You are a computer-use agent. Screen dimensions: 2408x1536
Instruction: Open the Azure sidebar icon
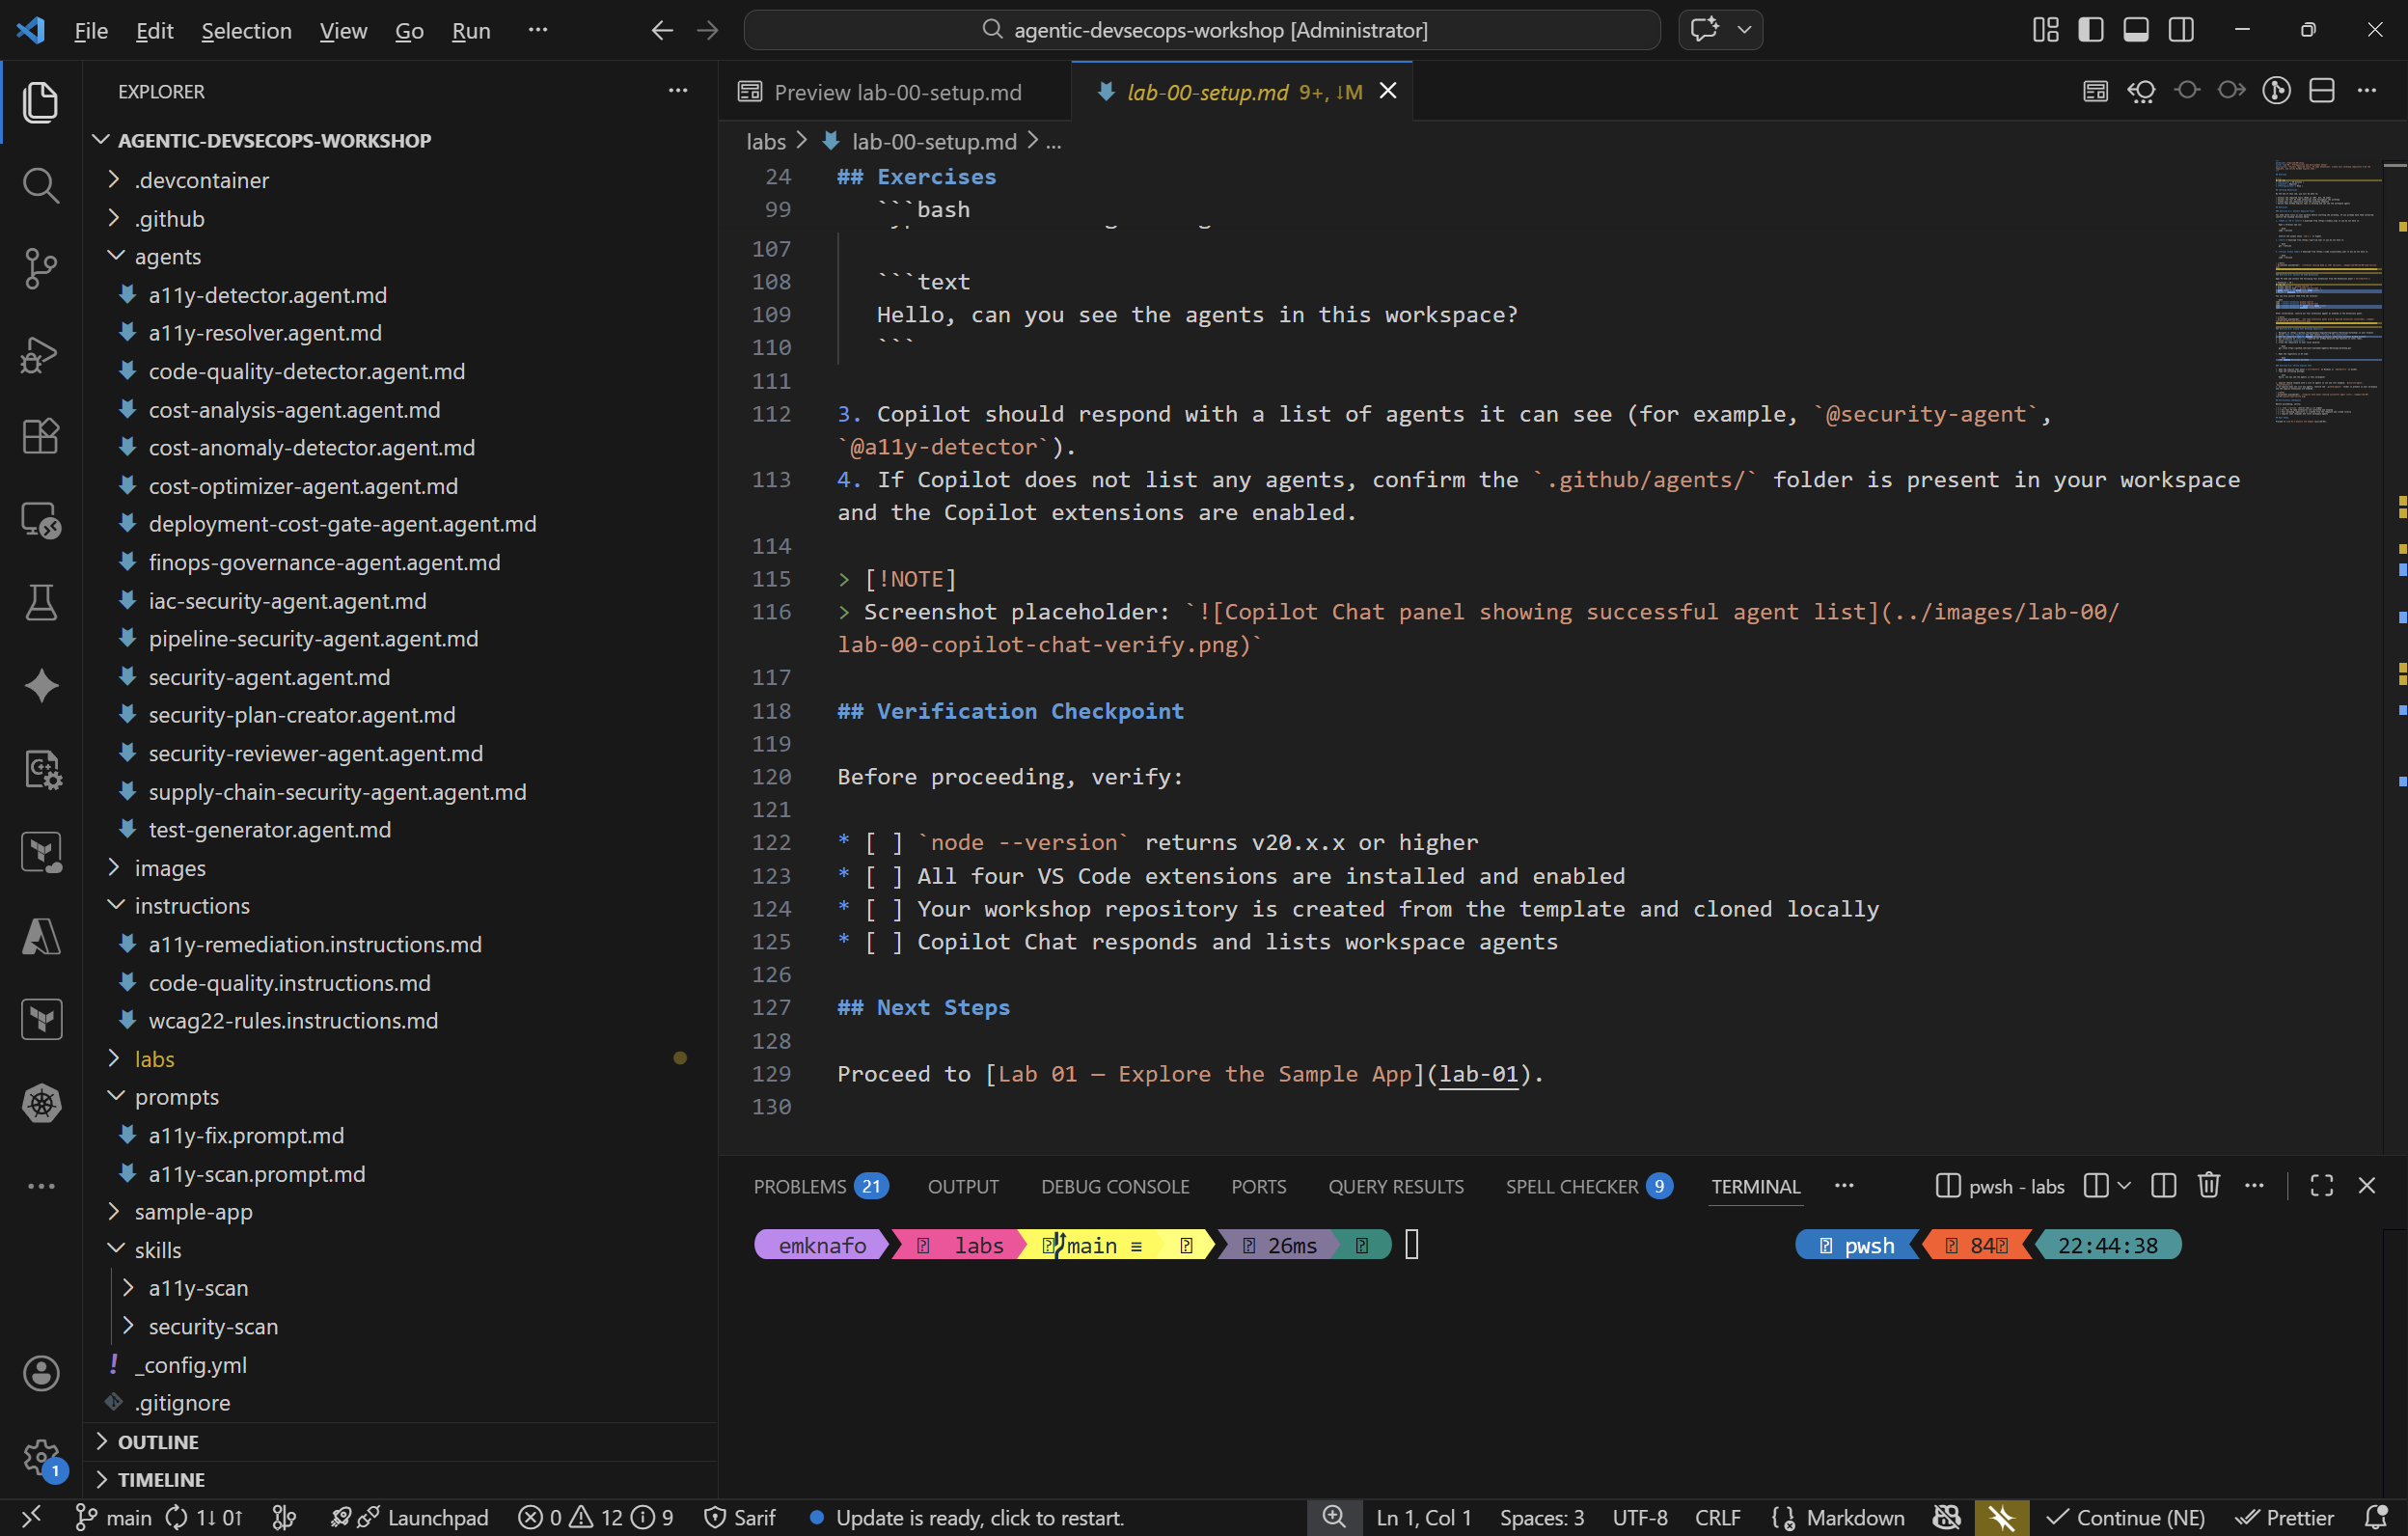40,936
